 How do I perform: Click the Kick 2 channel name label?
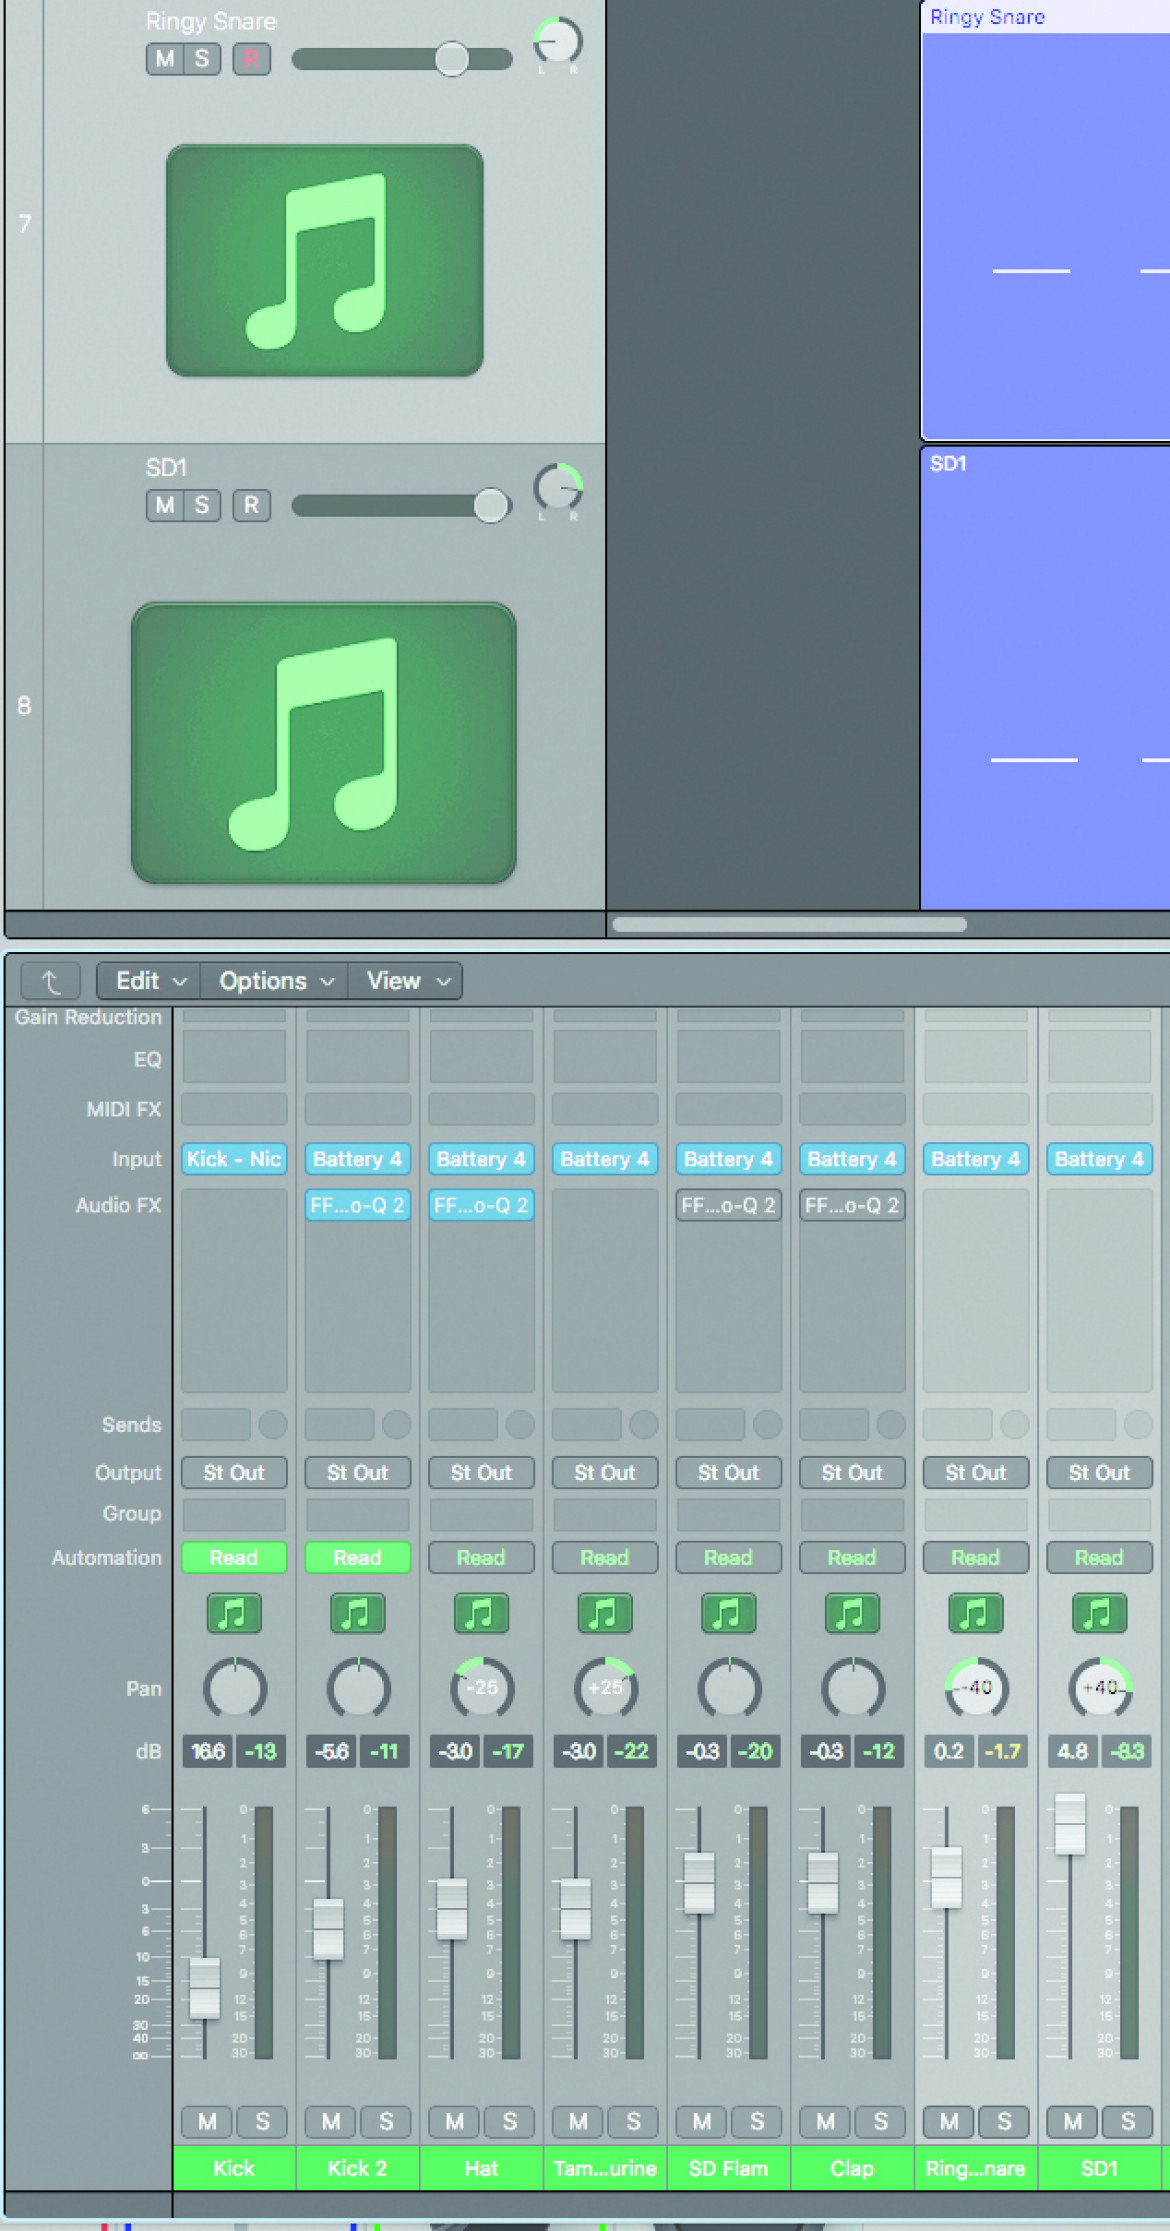(357, 2168)
